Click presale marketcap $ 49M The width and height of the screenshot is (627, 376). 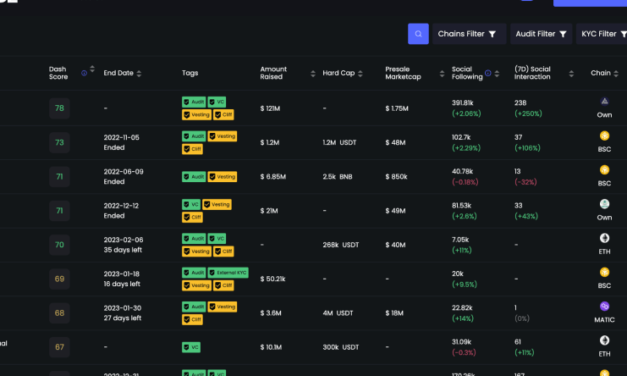pos(395,211)
